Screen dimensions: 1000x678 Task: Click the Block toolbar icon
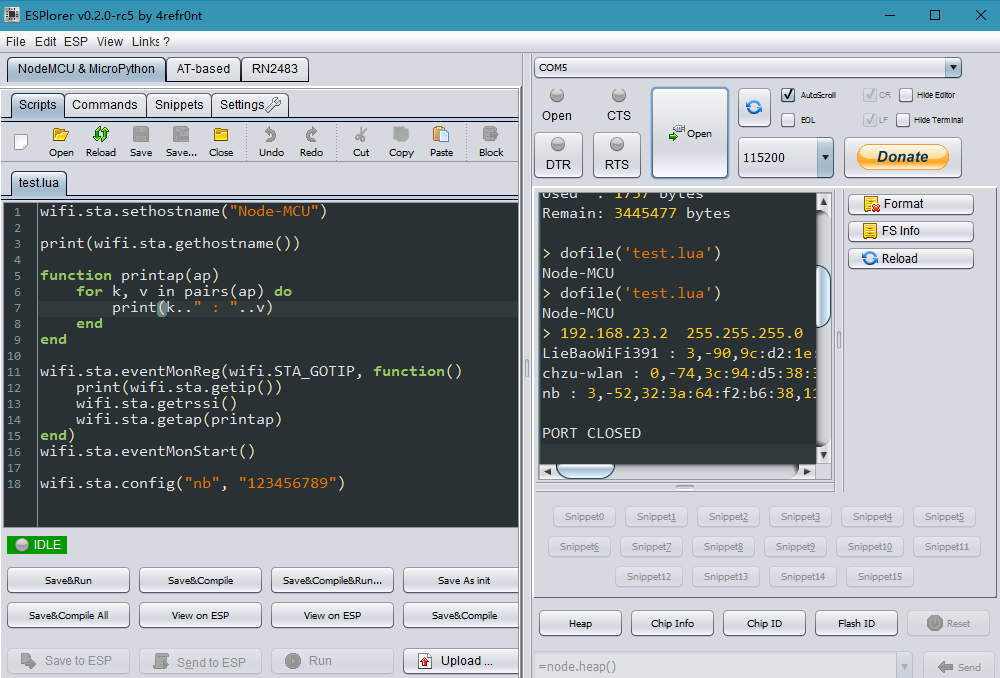point(491,142)
